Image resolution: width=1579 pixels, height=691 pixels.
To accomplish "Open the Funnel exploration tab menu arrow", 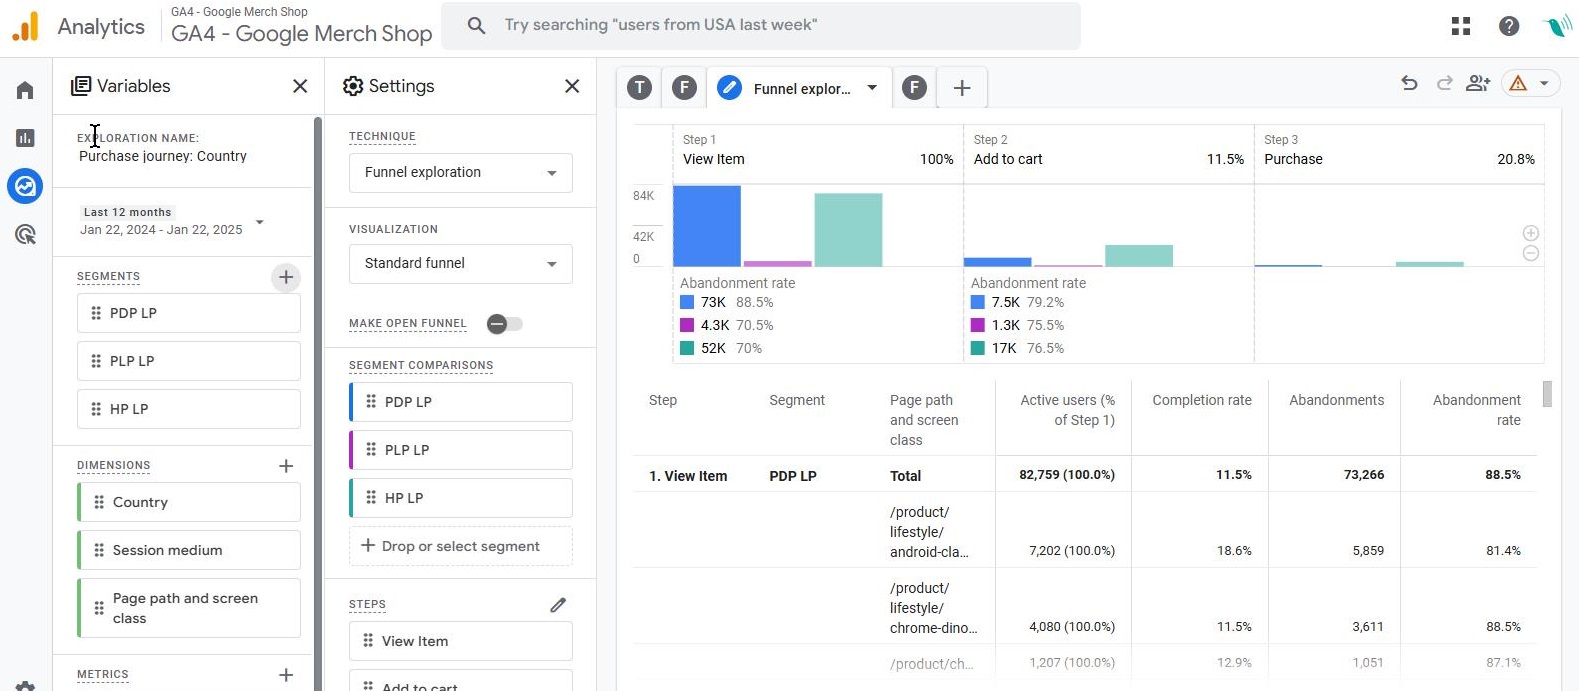I will click(x=872, y=88).
